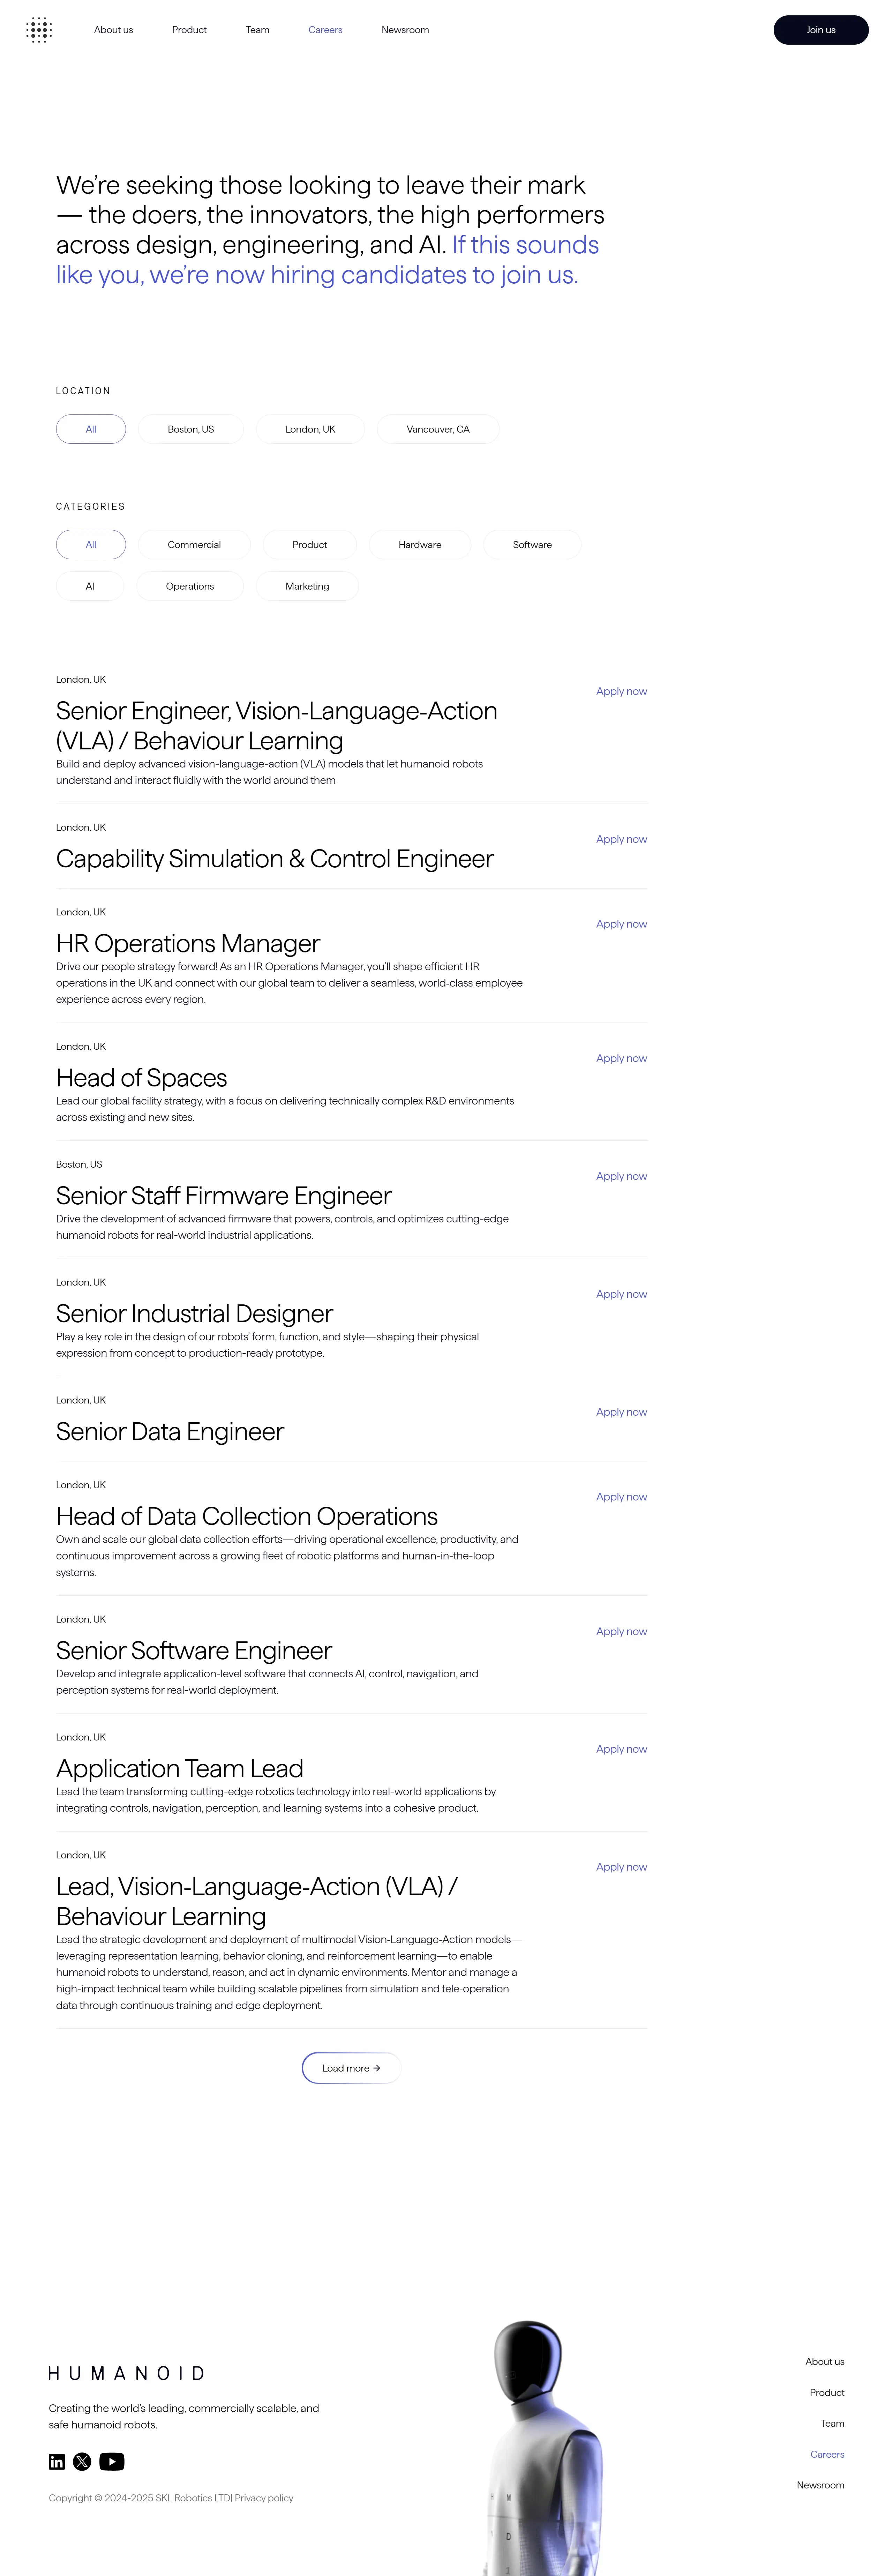This screenshot has width=893, height=2576.
Task: Click the Humanoid dotted logo icon
Action: click(x=39, y=30)
